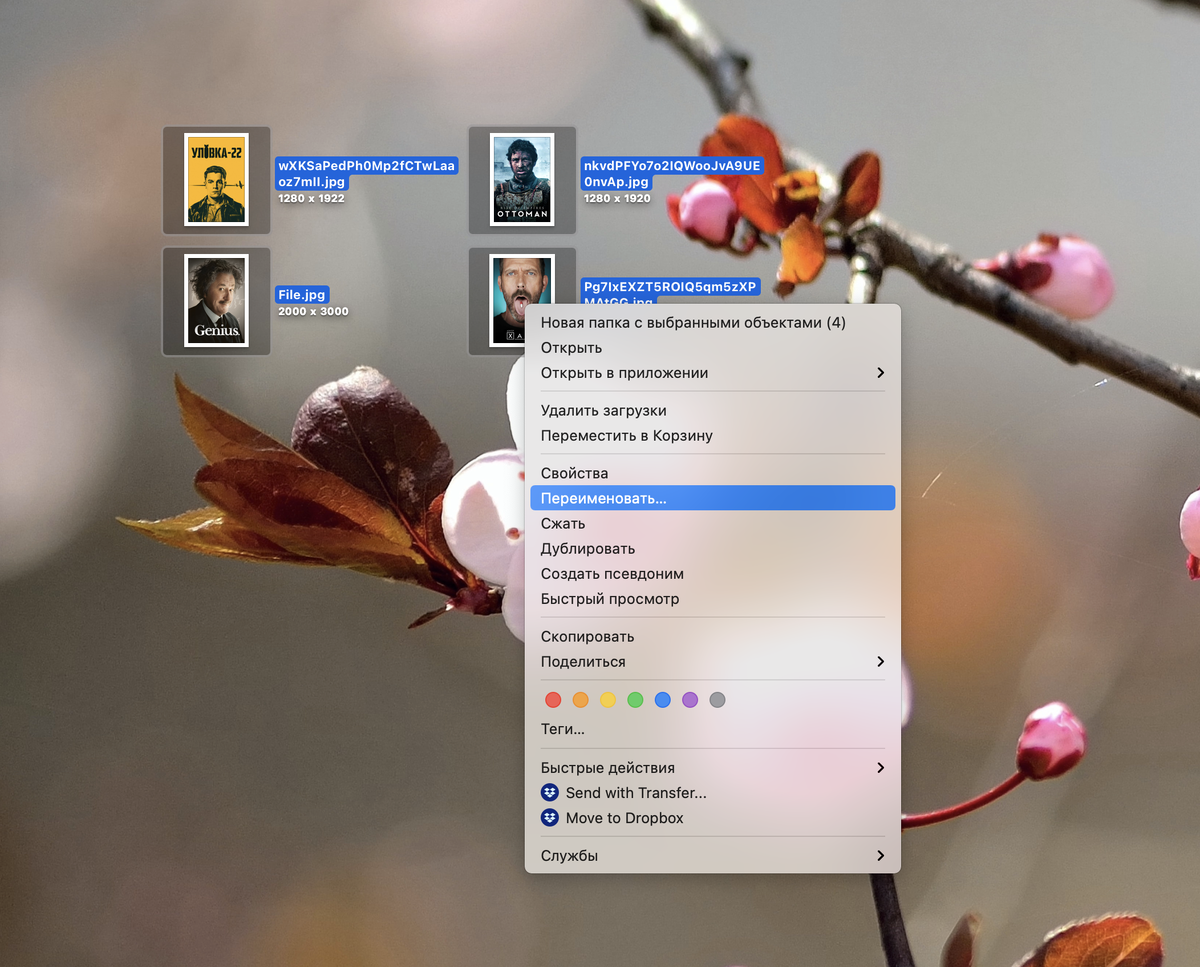Click file name nkvdPFYo7o2IQWooJvA9UE0nvAp.jpg

[672, 174]
